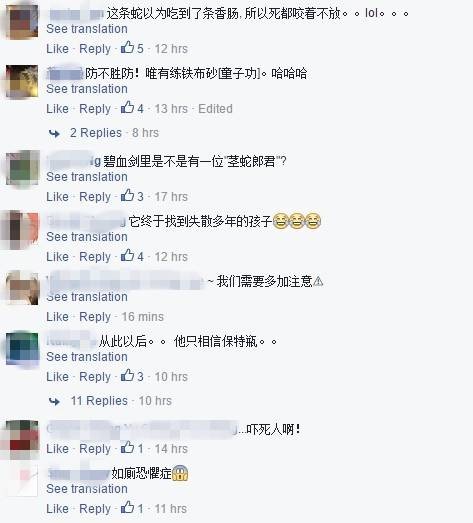
Task: Click thumbs-up icon on the 失散多年的孩子 comment
Action: 127,256
